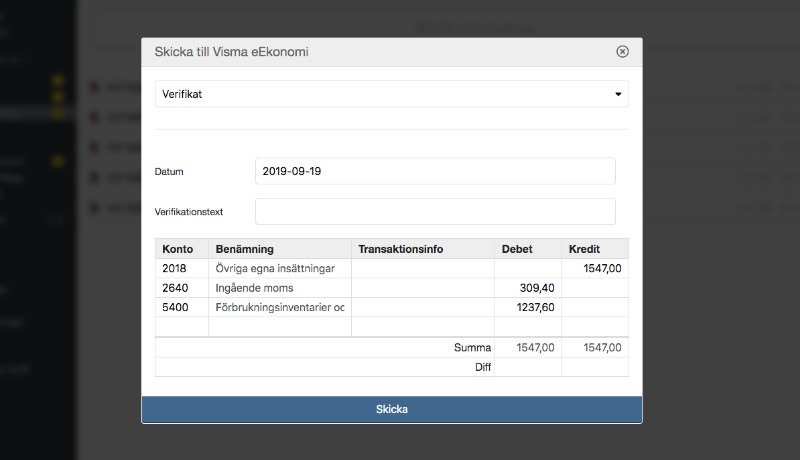This screenshot has height=460, width=800.
Task: Click the Datum field showing 2019-09-19
Action: click(435, 171)
